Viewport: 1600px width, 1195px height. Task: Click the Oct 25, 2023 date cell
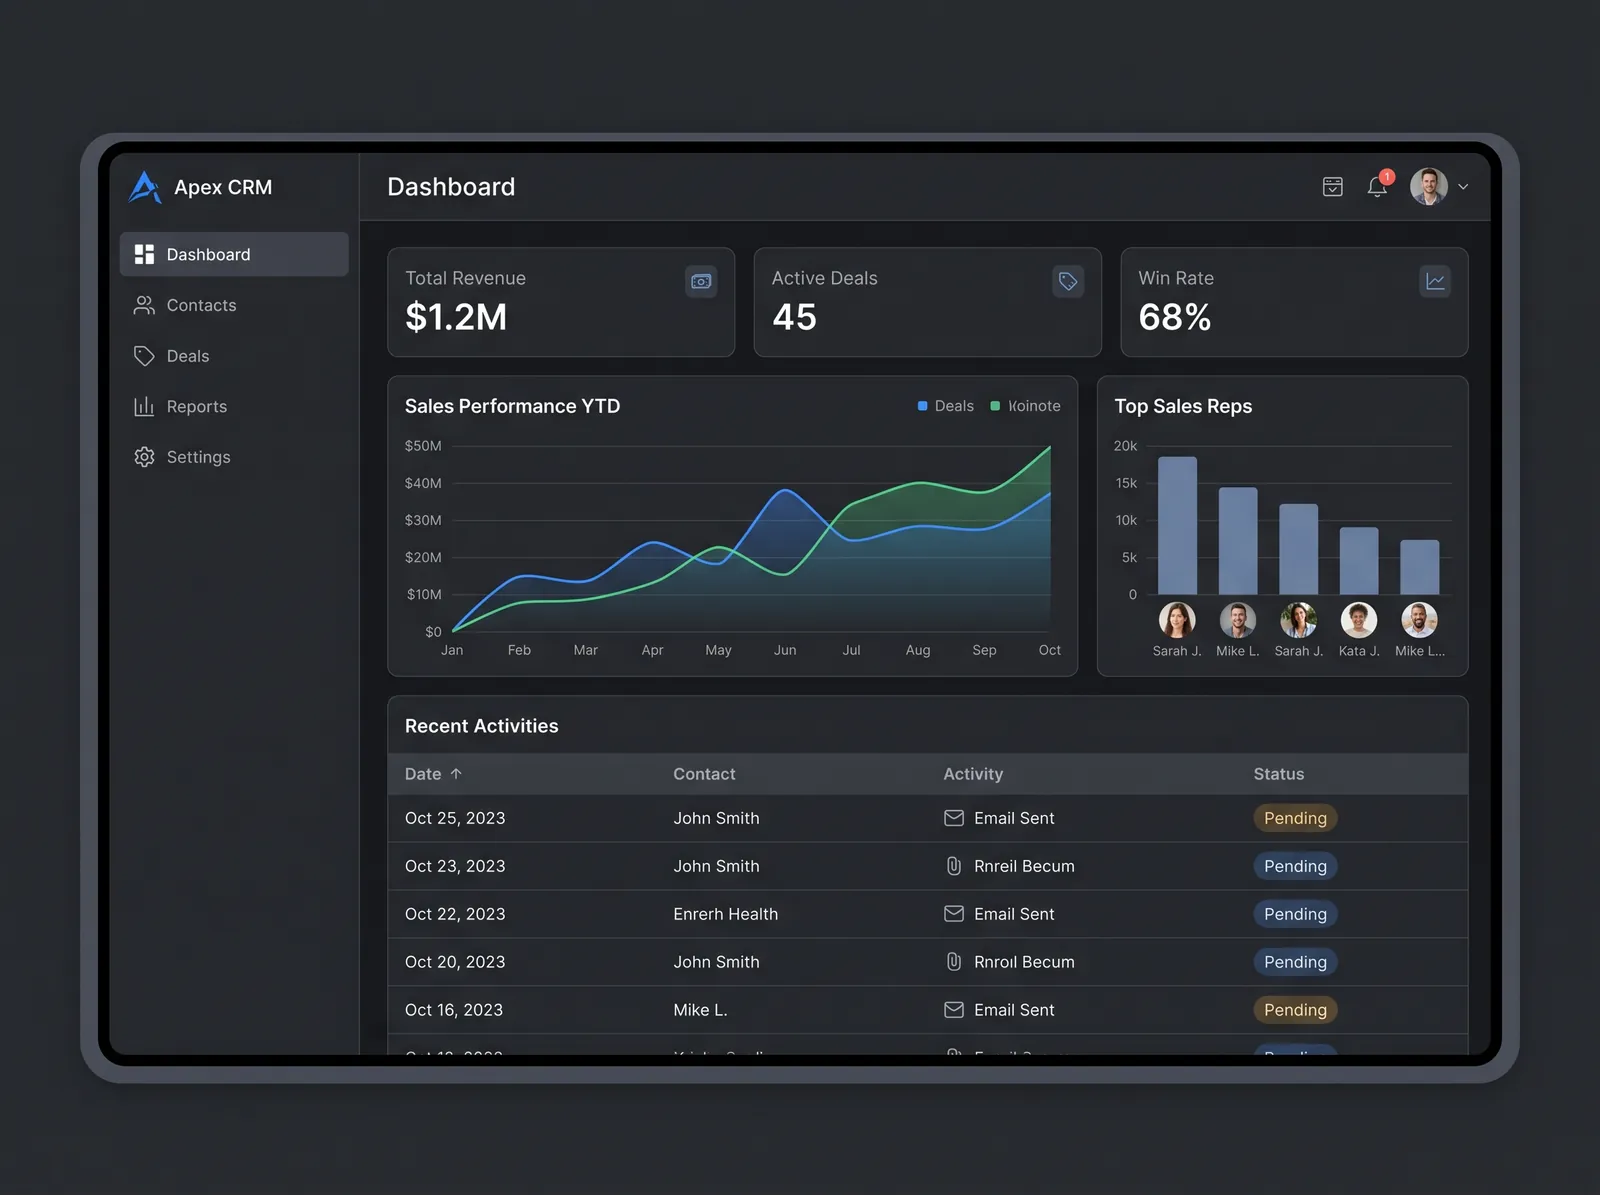pyautogui.click(x=455, y=818)
